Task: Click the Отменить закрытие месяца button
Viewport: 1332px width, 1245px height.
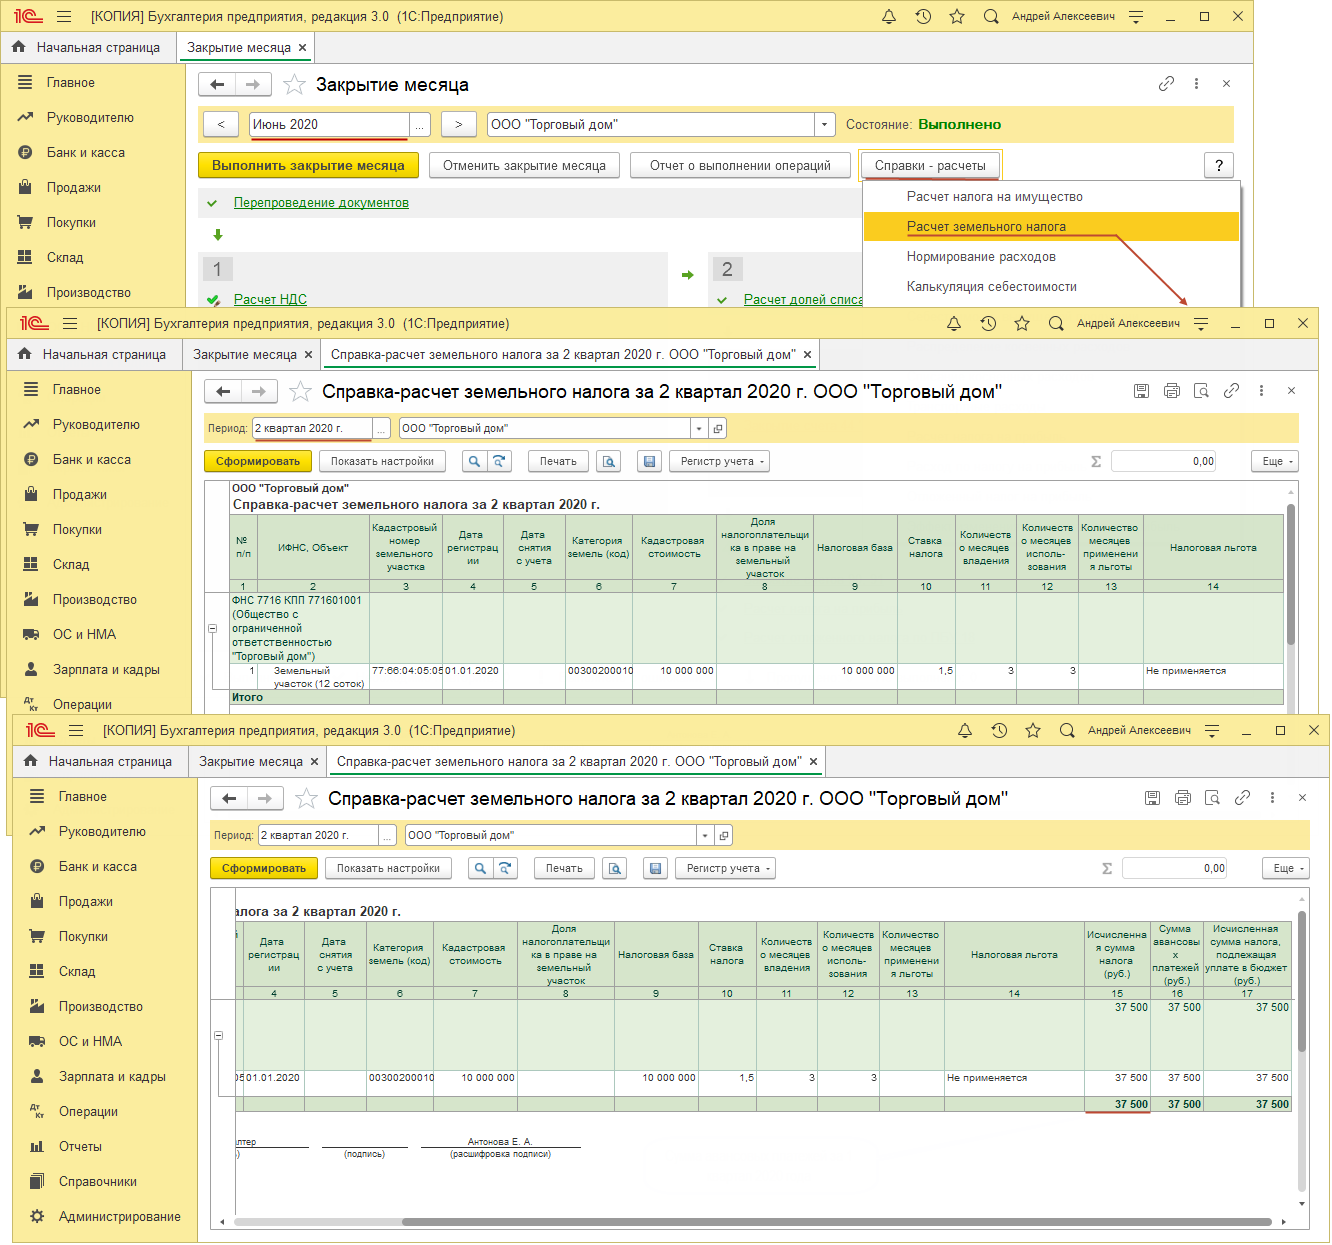Action: coord(525,166)
